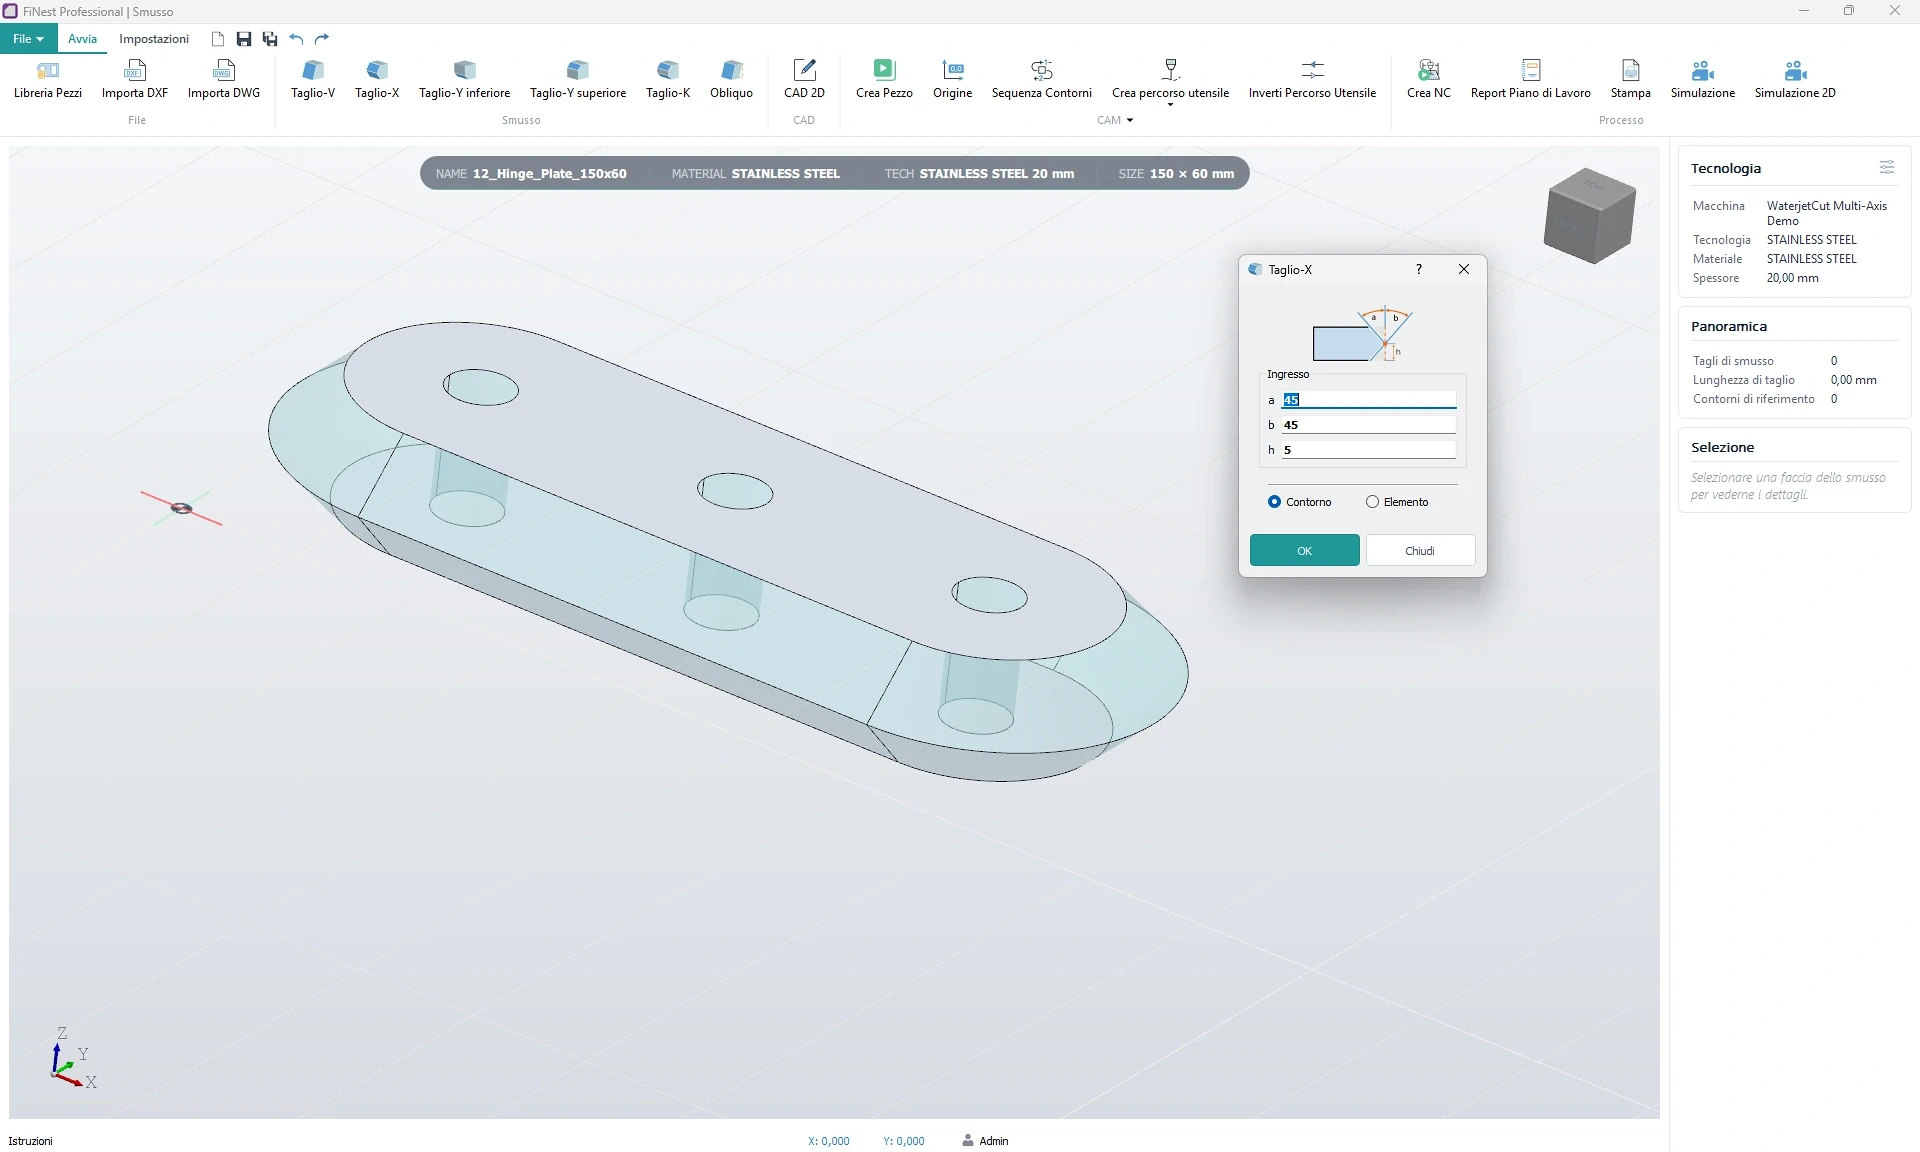
Task: Switch to the Impostazioni tab
Action: [154, 39]
